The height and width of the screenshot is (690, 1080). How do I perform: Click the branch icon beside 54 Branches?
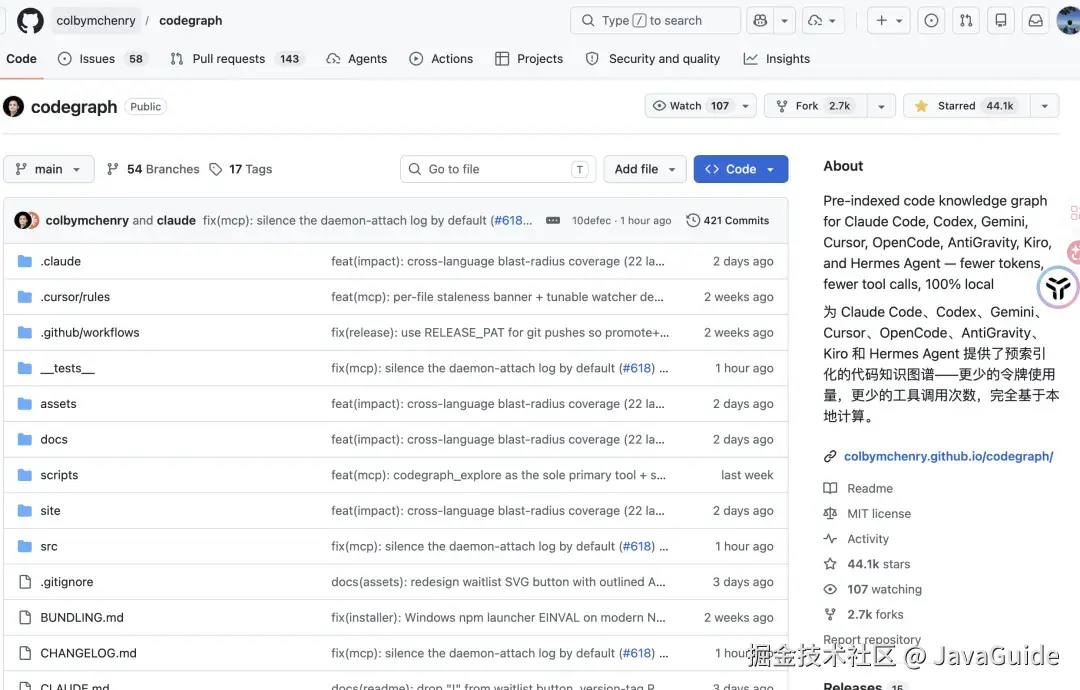[x=112, y=169]
